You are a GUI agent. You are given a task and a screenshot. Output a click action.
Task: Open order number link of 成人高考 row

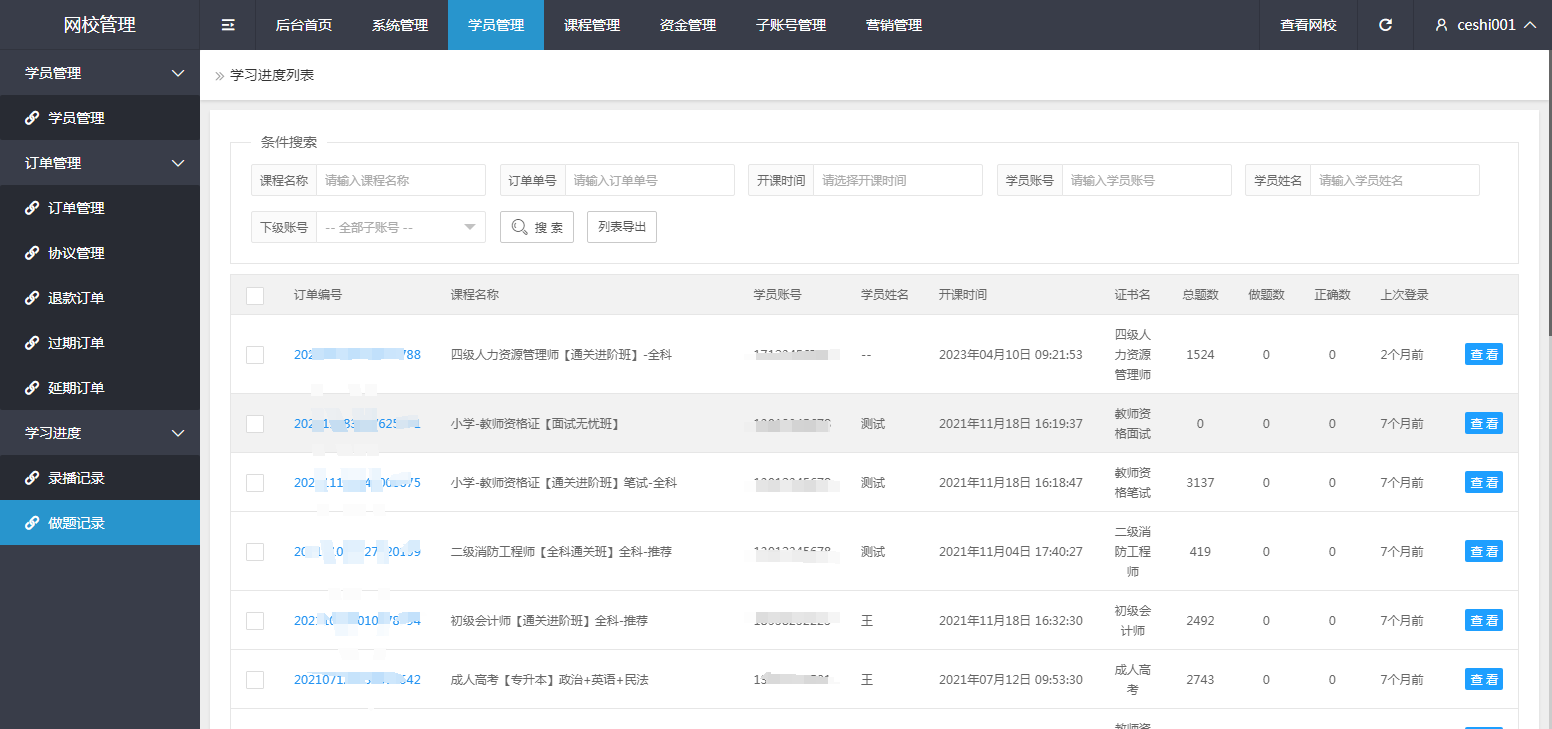tap(357, 679)
